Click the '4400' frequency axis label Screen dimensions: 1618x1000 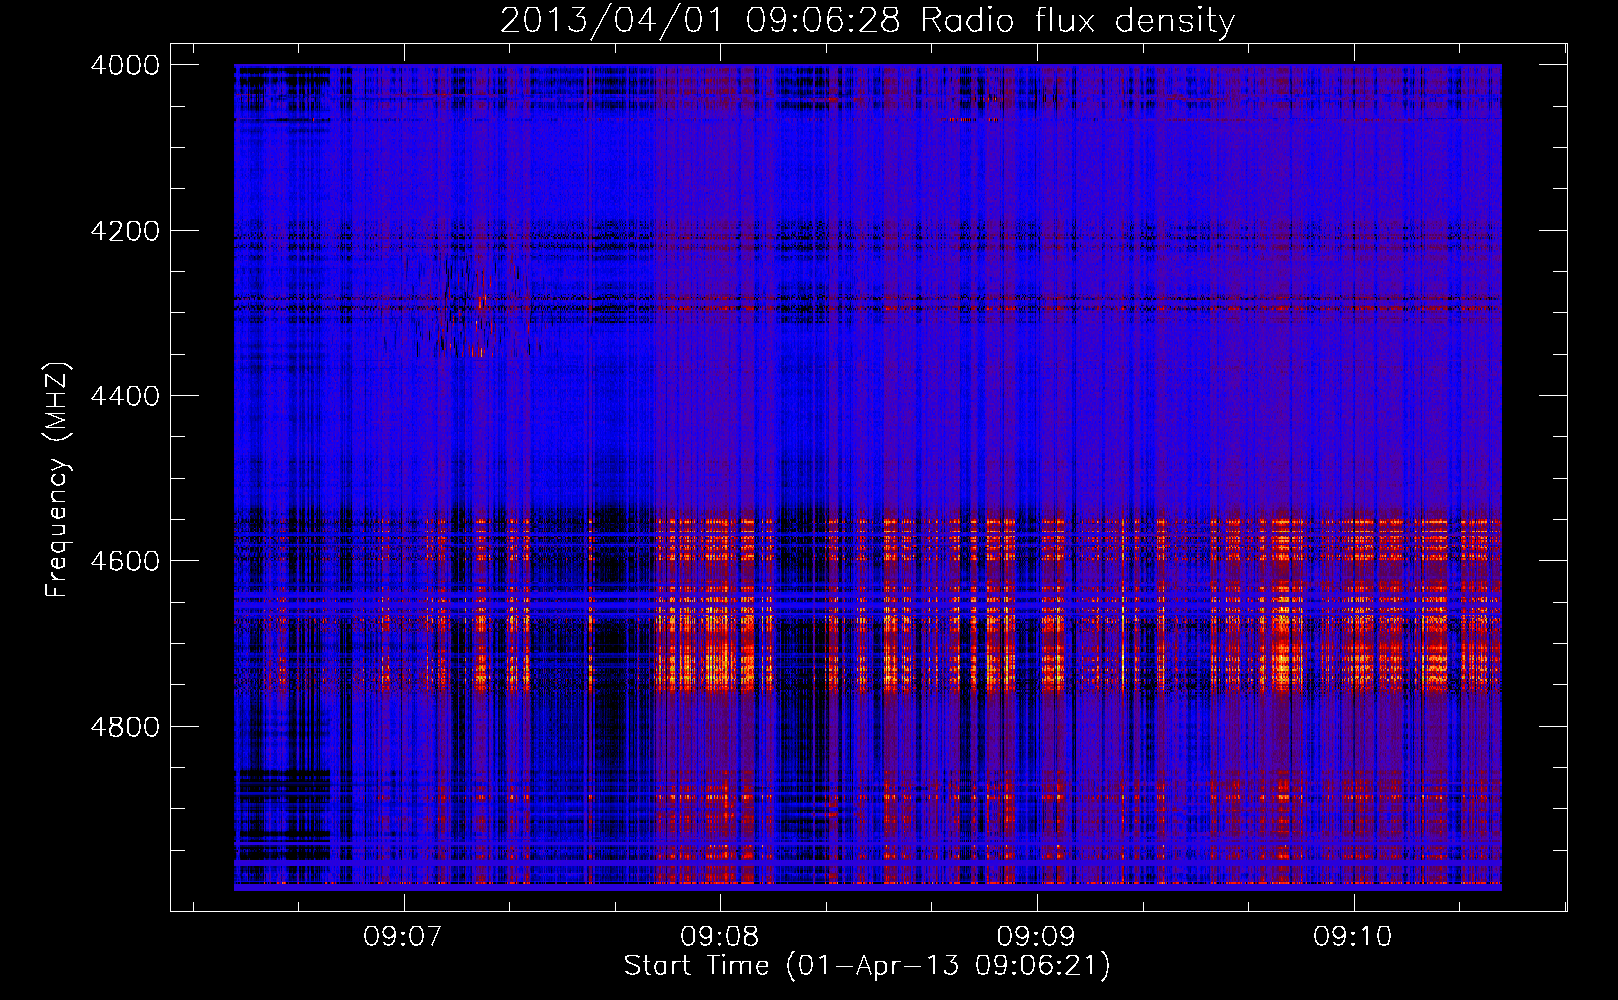tap(125, 396)
